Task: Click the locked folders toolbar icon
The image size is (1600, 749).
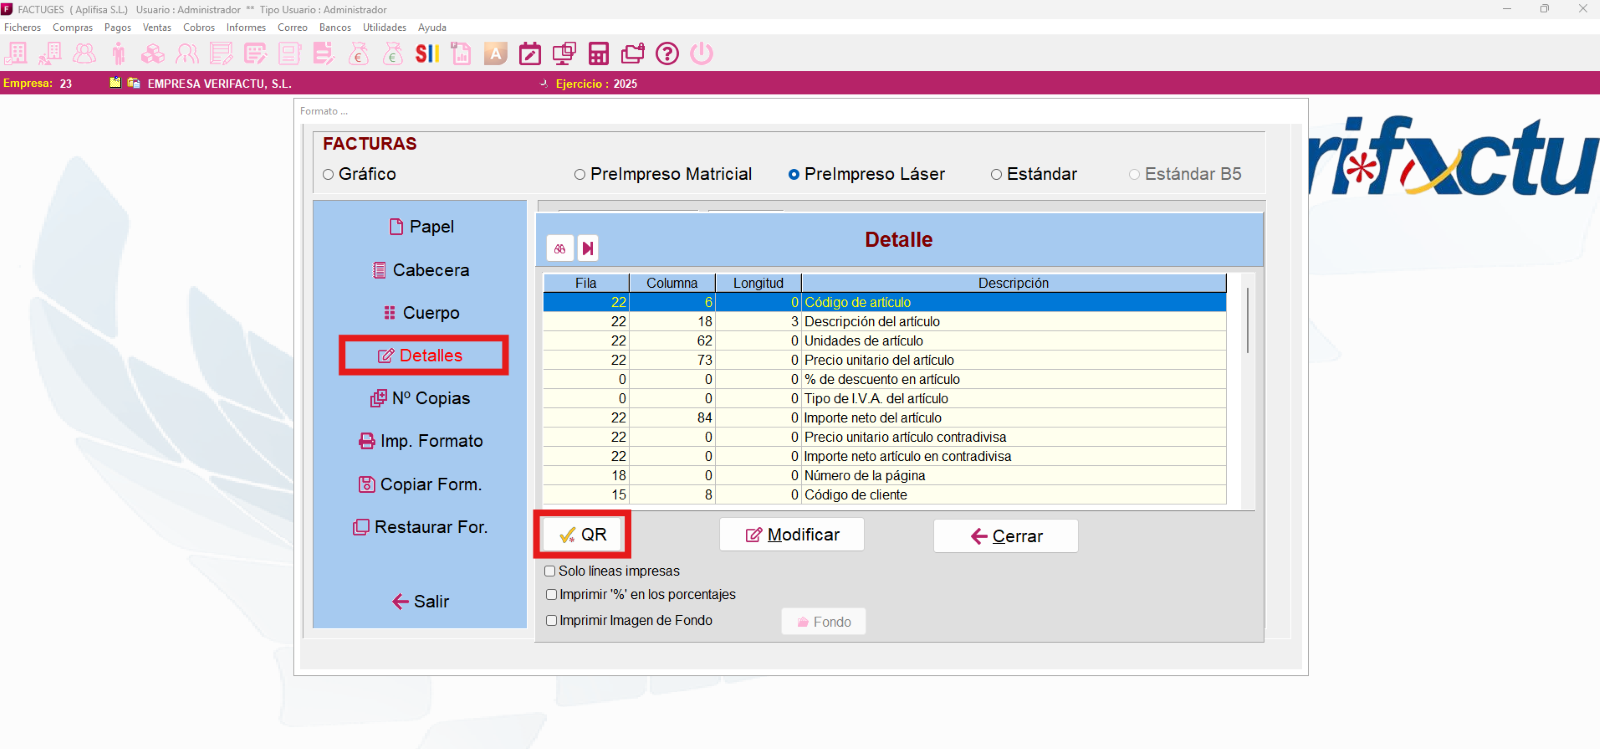Action: click(632, 53)
